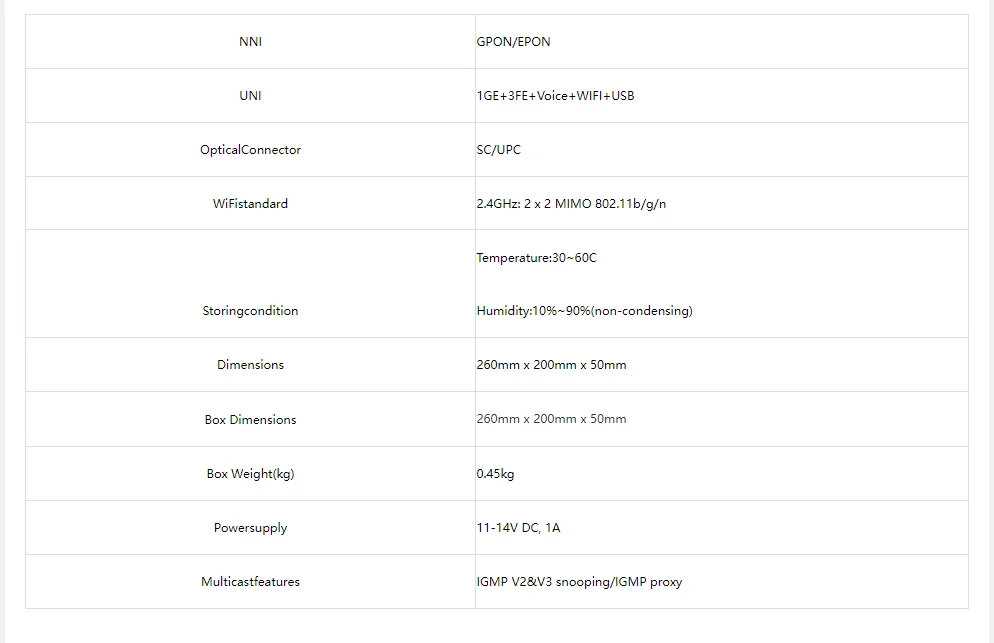Select the 2.4GHz MIMO 802.11b/g/n text
The width and height of the screenshot is (994, 643).
click(x=571, y=204)
